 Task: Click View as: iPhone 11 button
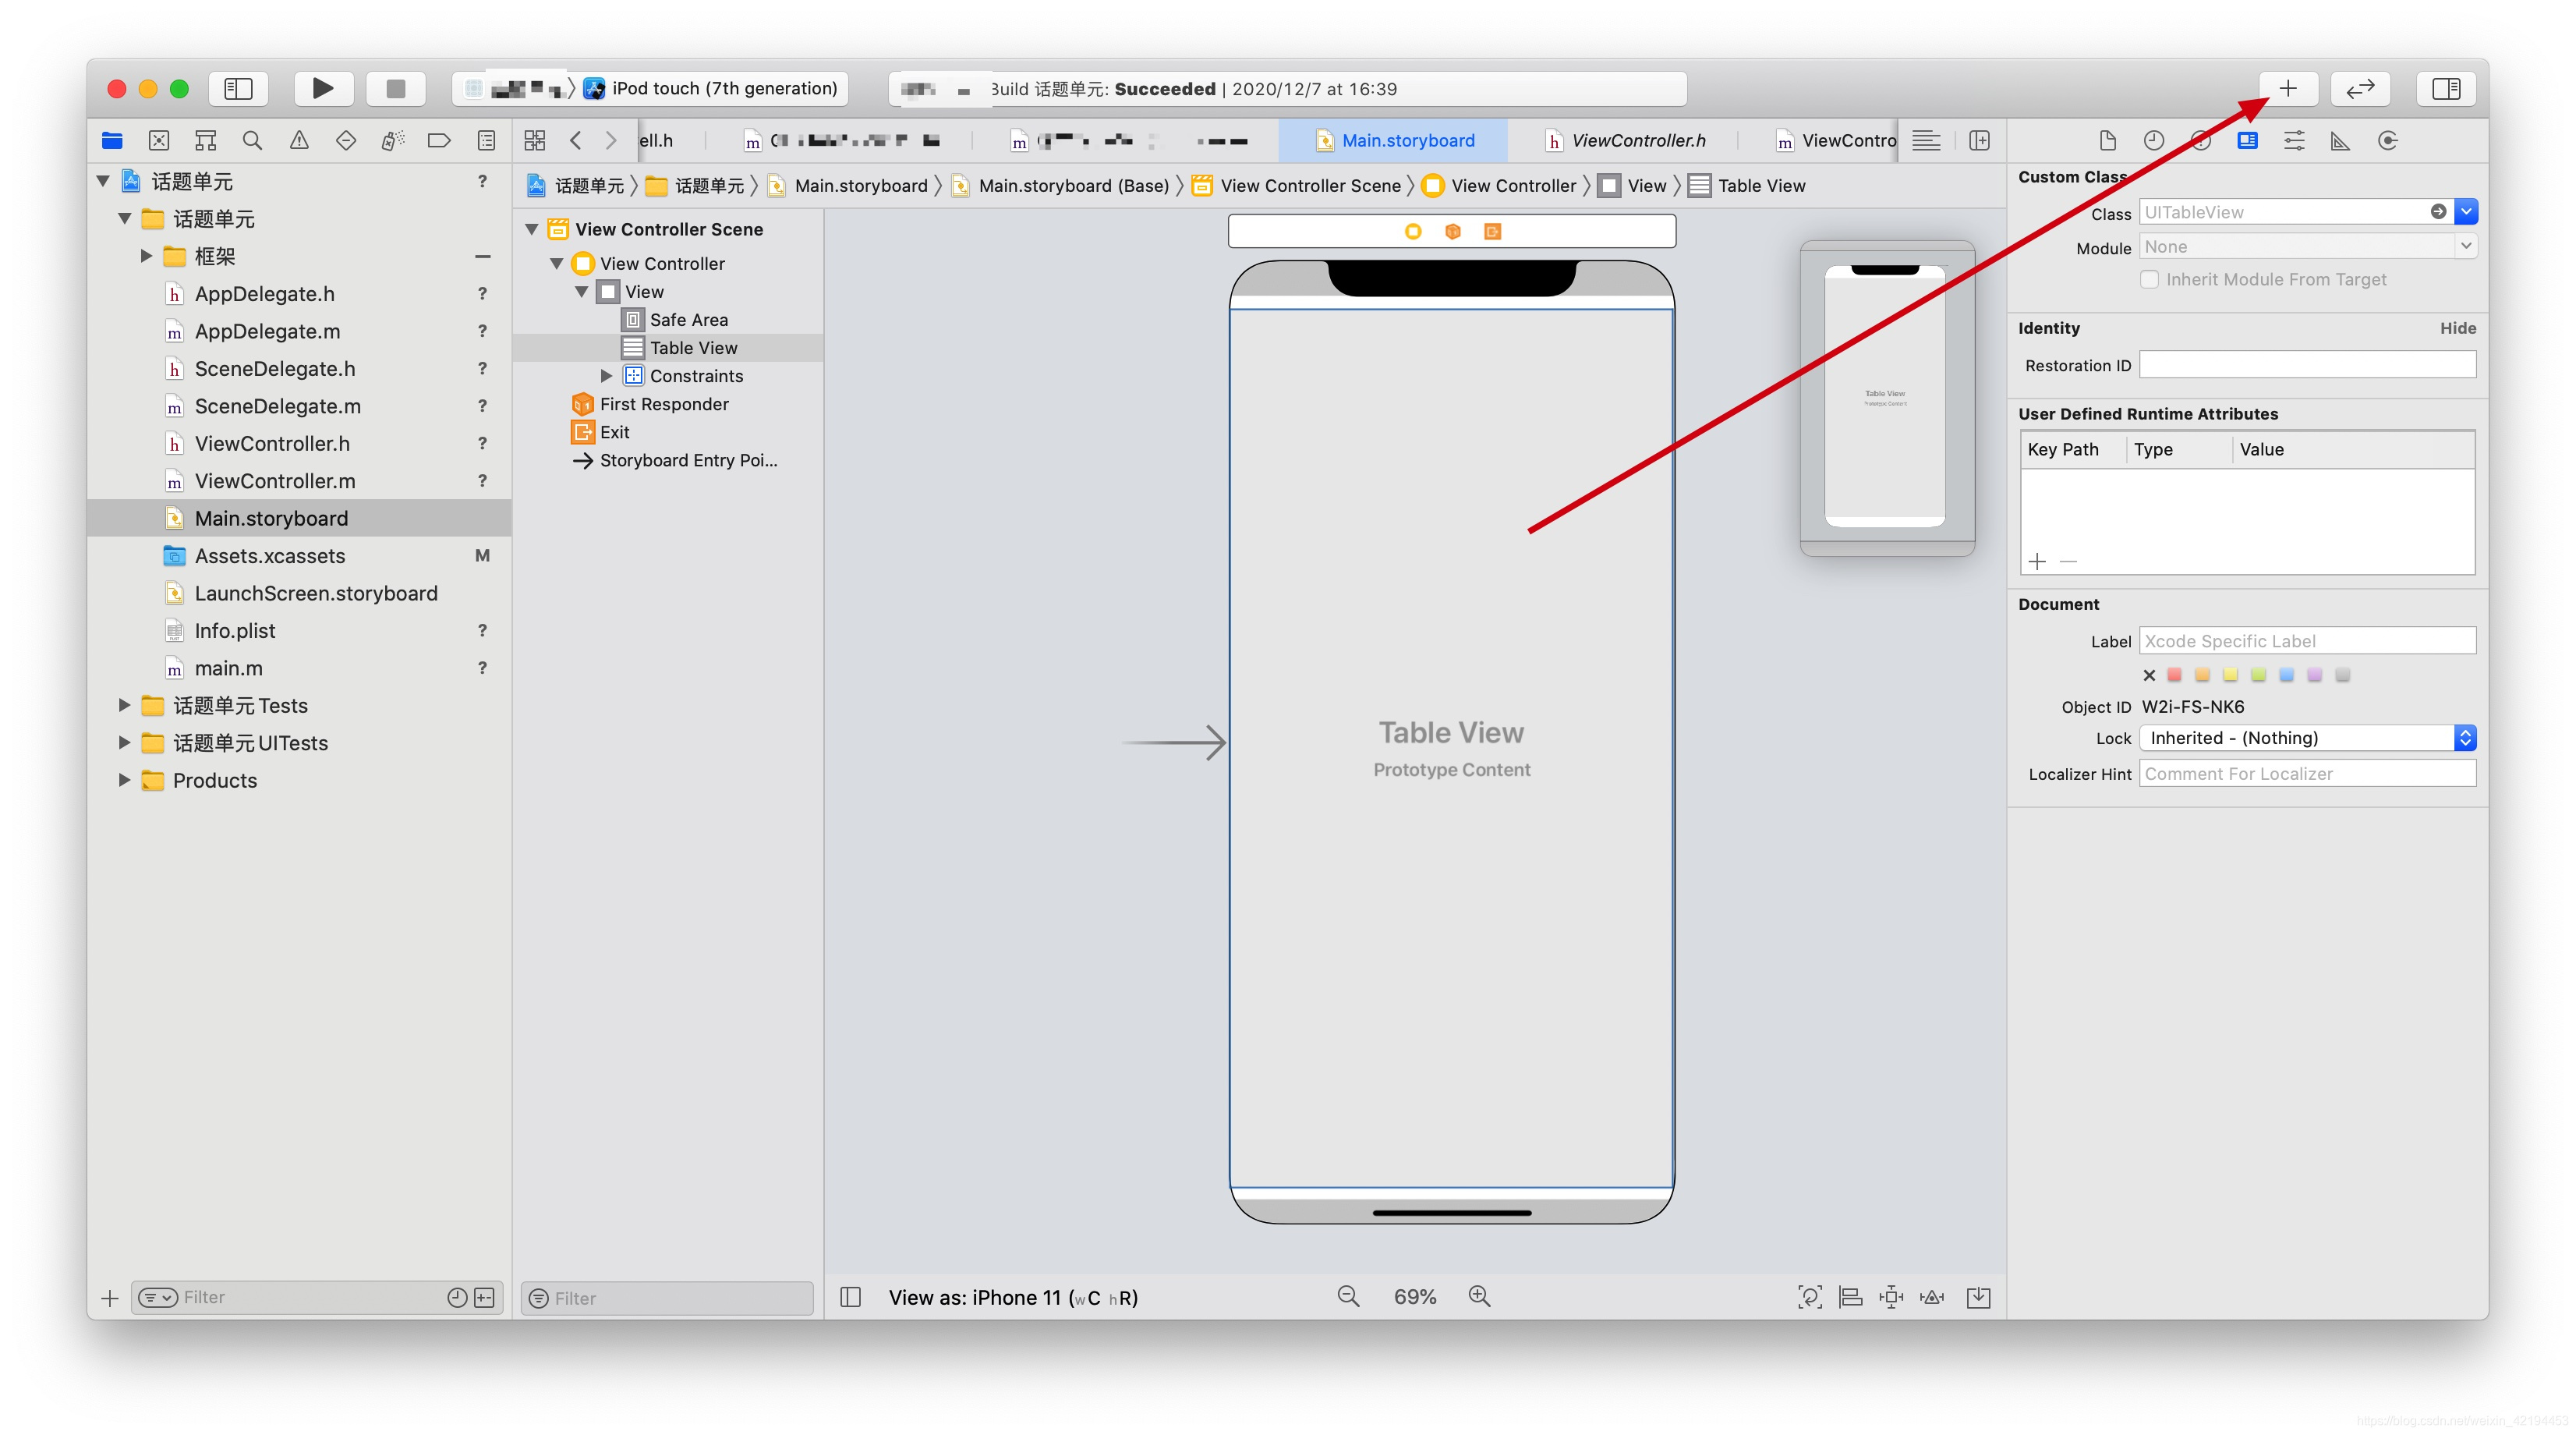pyautogui.click(x=1012, y=1297)
